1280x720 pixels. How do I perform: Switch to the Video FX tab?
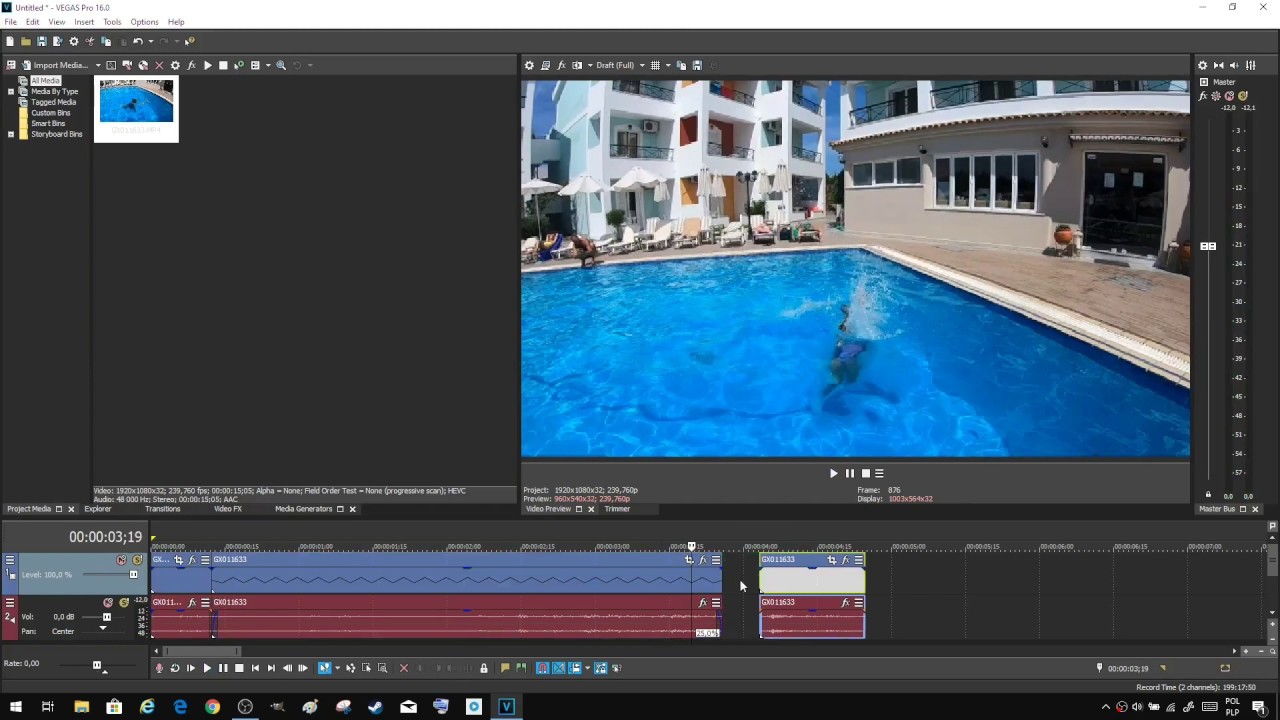click(x=228, y=509)
